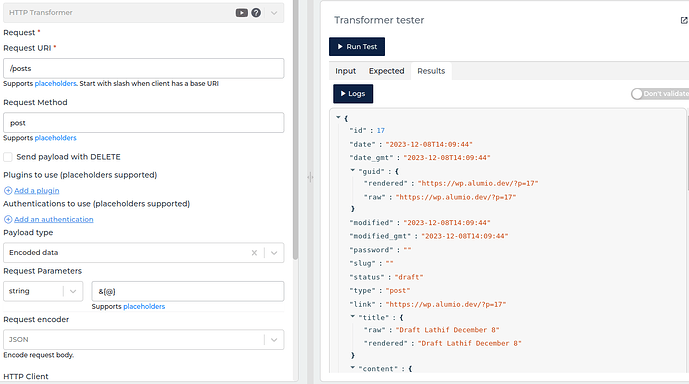Collapse the "guid" JSON node

coord(352,170)
